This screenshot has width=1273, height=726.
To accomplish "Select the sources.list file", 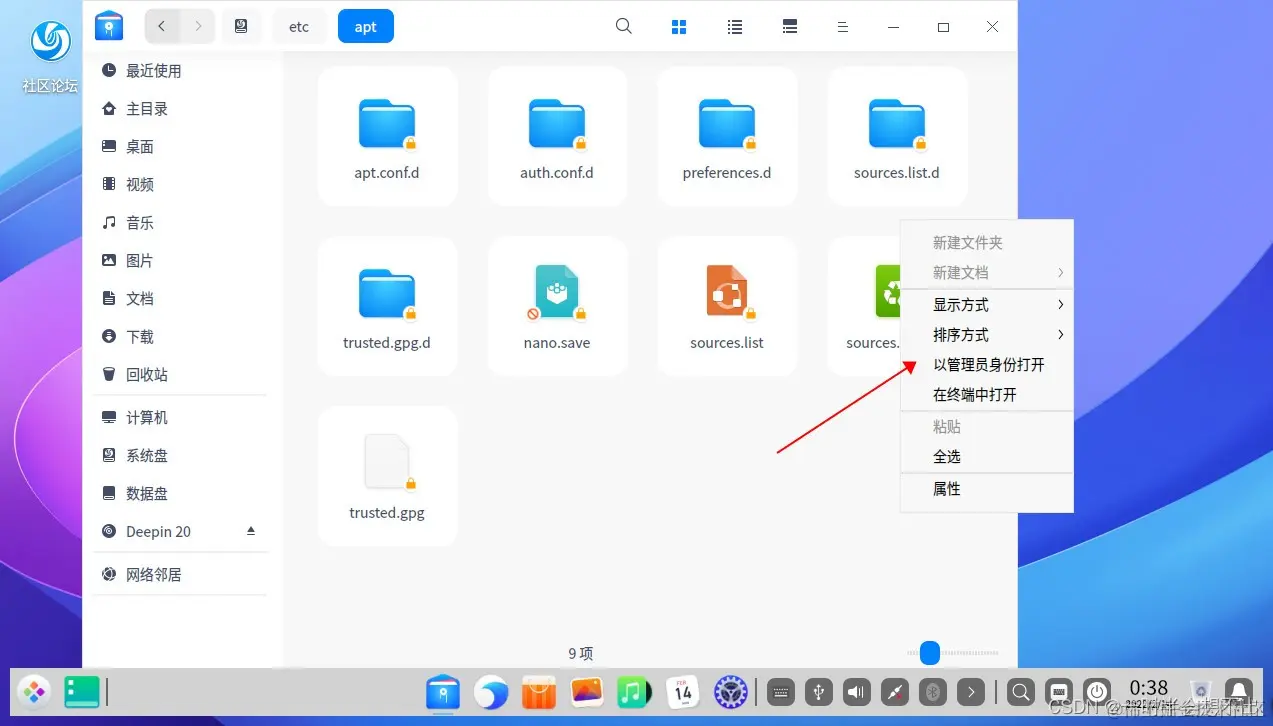I will click(727, 307).
